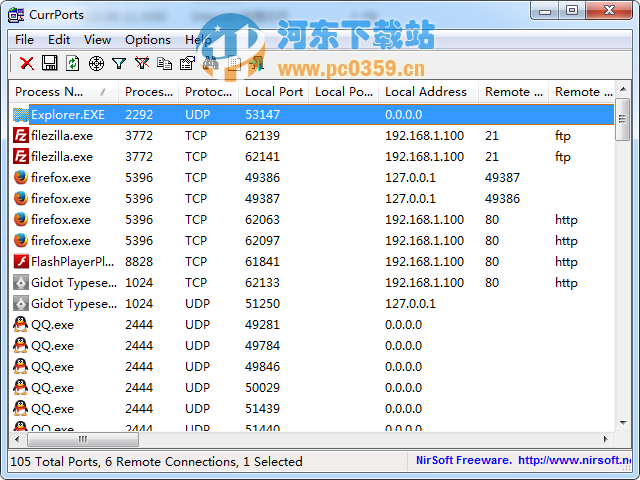Click the red X close-connections toolbar icon
The image size is (640, 480).
pyautogui.click(x=27, y=63)
